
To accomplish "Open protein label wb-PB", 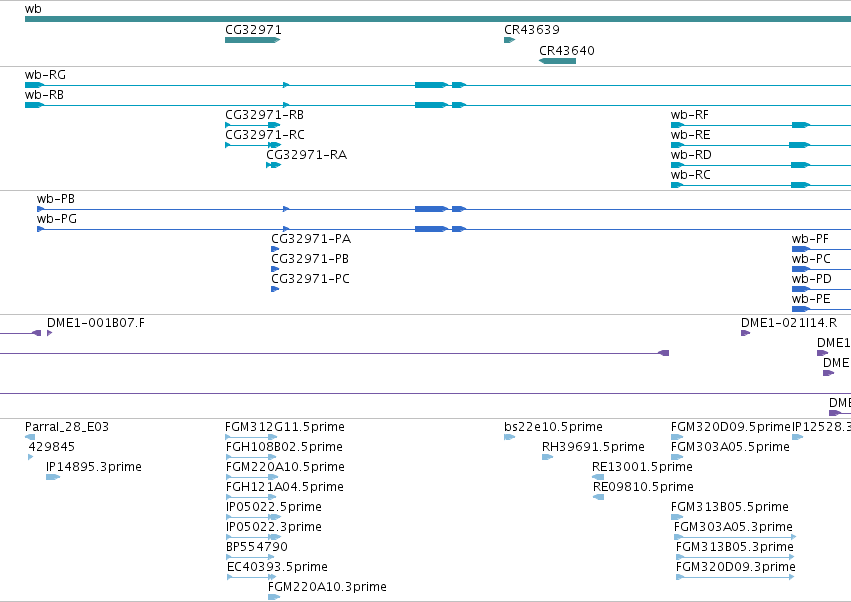I will 56,199.
